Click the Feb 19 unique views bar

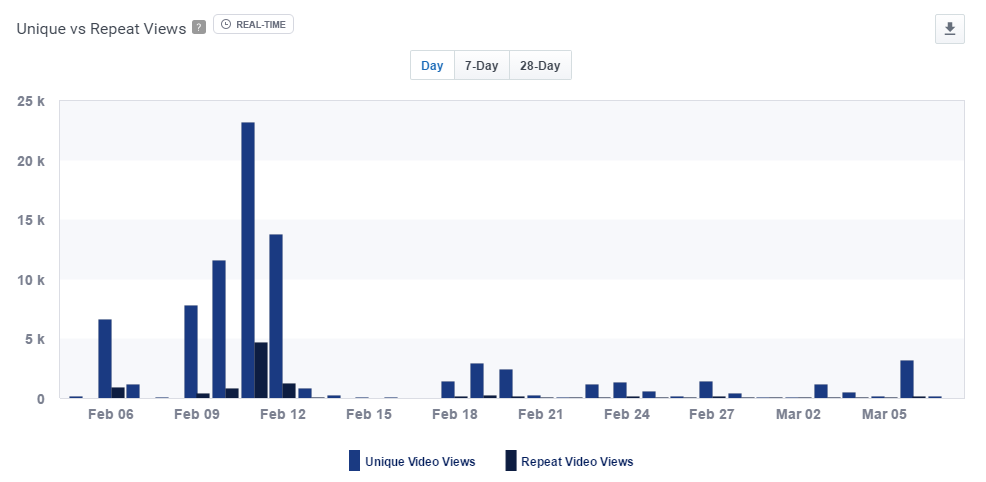pyautogui.click(x=477, y=380)
